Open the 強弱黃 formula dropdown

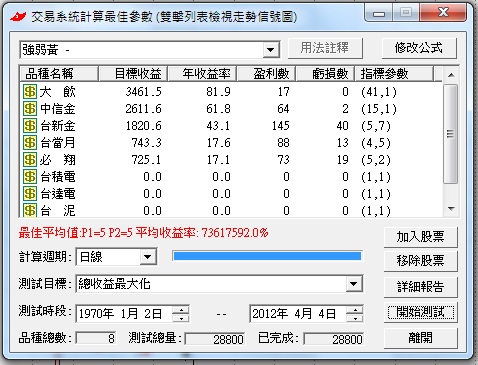tap(271, 50)
